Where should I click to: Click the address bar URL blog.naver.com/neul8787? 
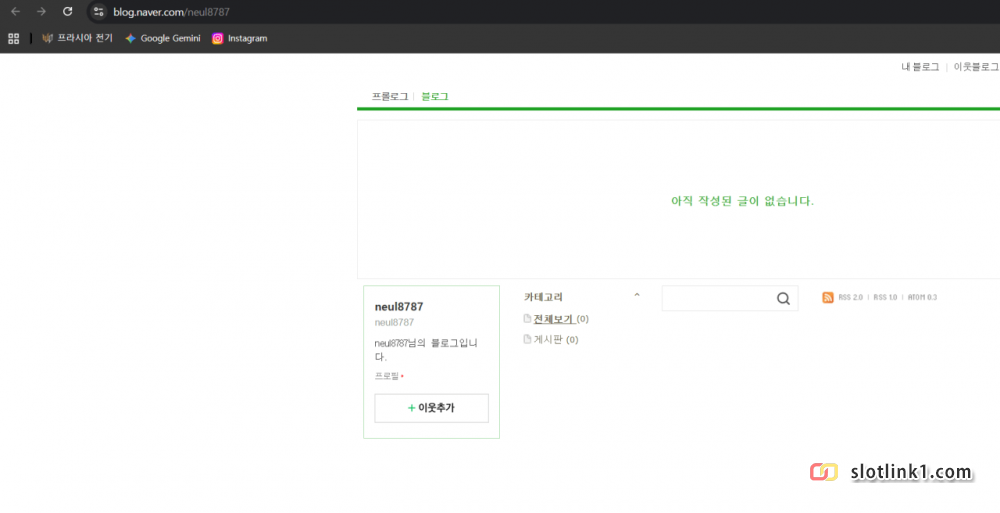click(171, 11)
